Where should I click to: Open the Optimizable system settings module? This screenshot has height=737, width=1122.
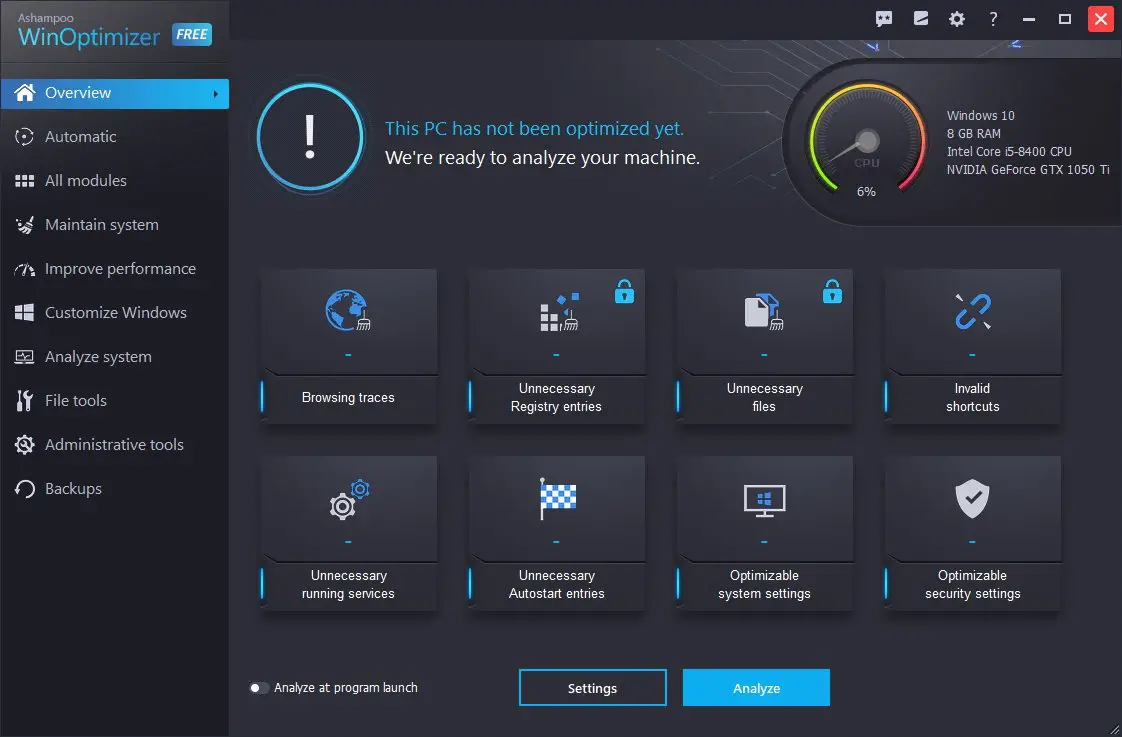coord(764,533)
